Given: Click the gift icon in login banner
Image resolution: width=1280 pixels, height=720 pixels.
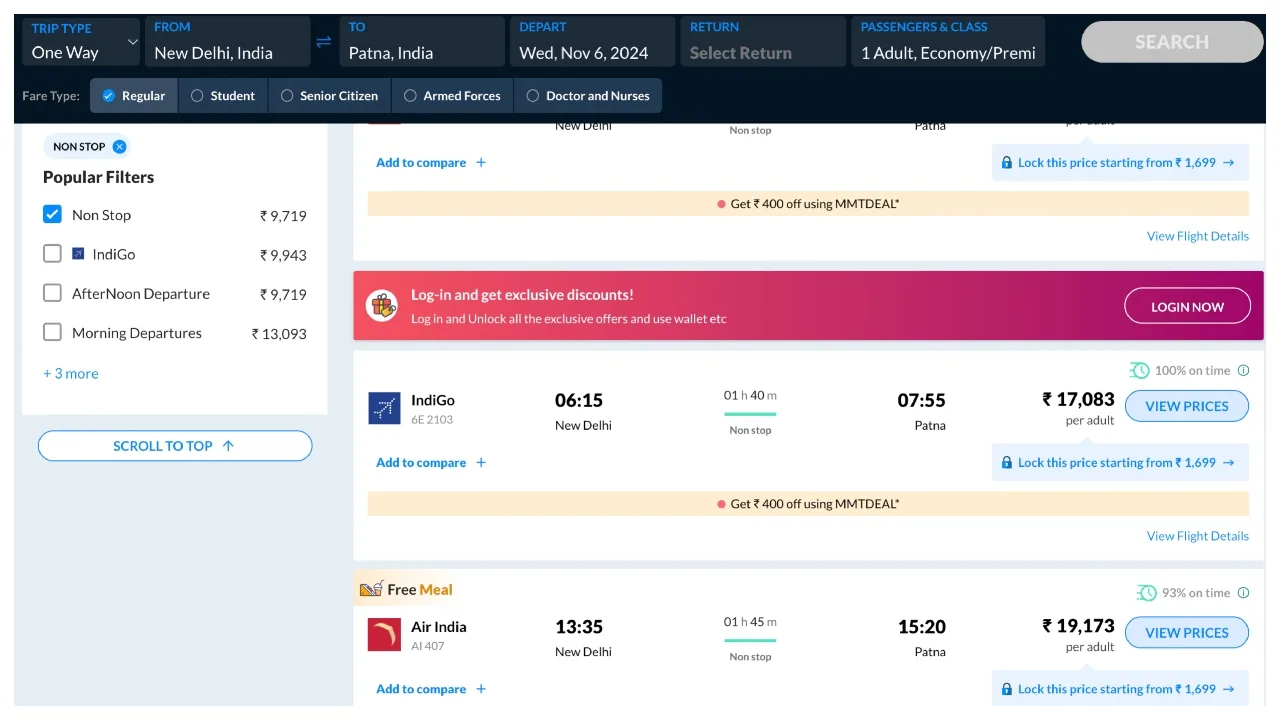Looking at the screenshot, I should (382, 306).
